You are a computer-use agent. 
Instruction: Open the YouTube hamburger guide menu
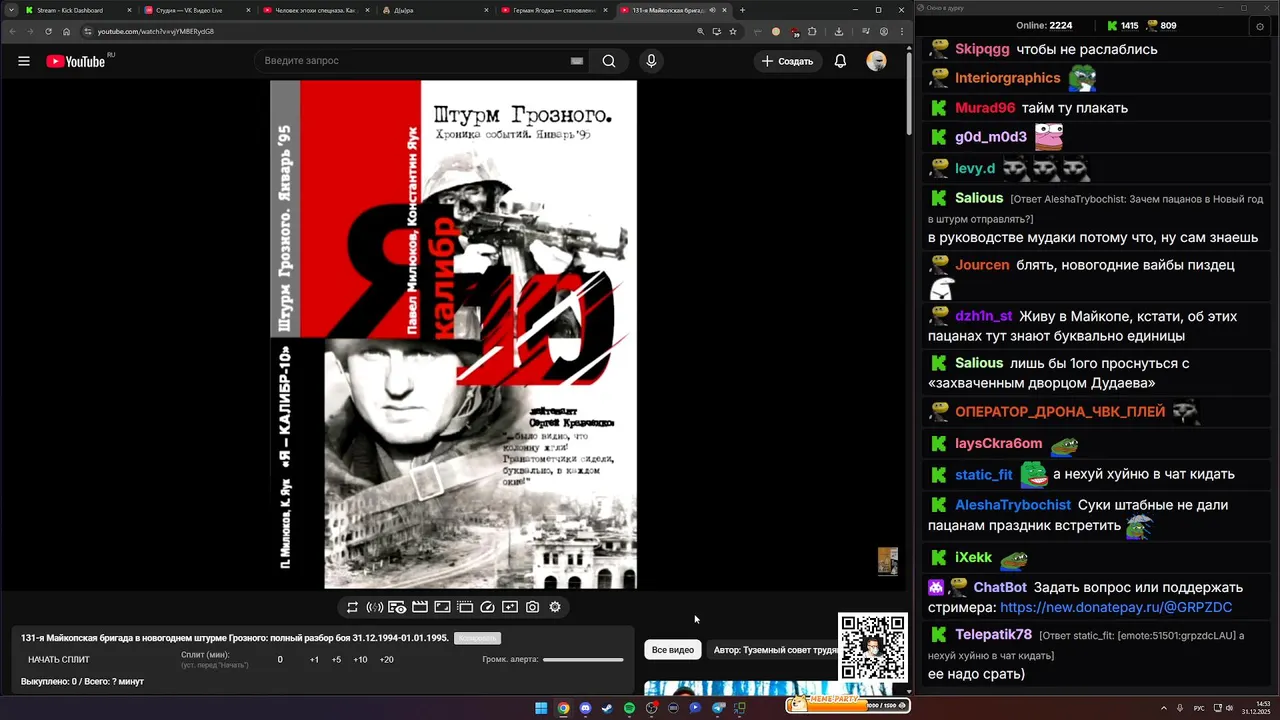click(x=24, y=61)
